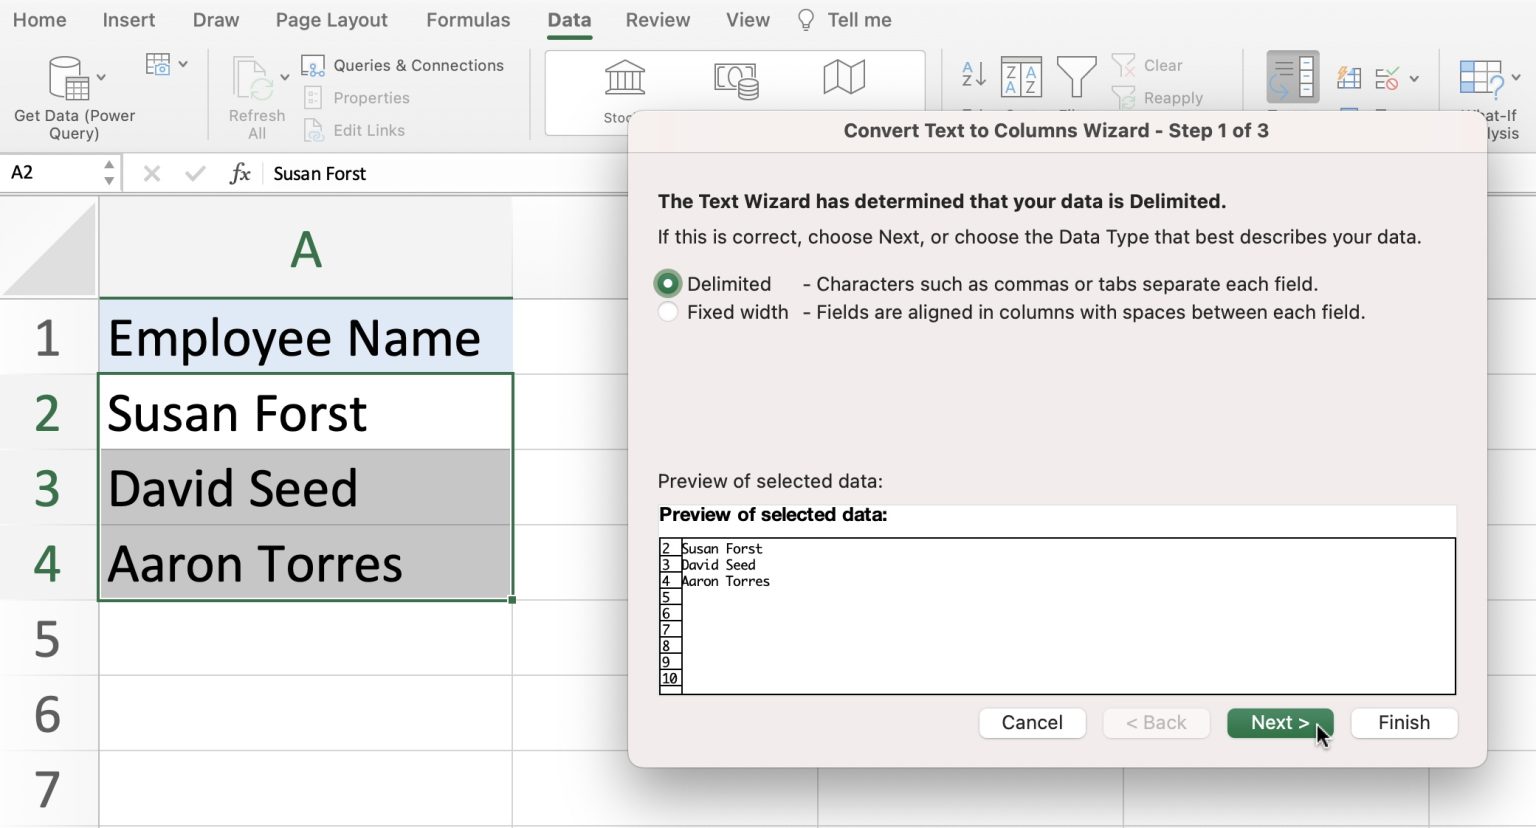
Task: Click the Cancel button
Action: pyautogui.click(x=1032, y=723)
